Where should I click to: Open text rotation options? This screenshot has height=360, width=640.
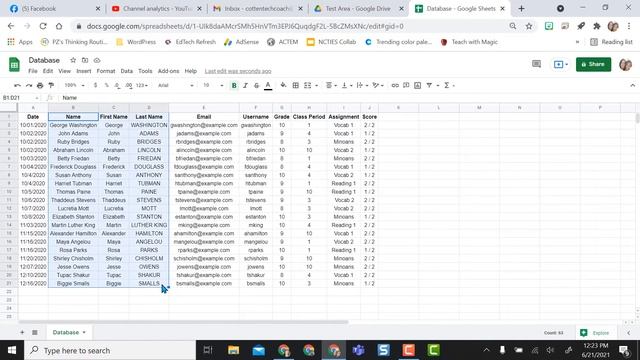pos(378,85)
